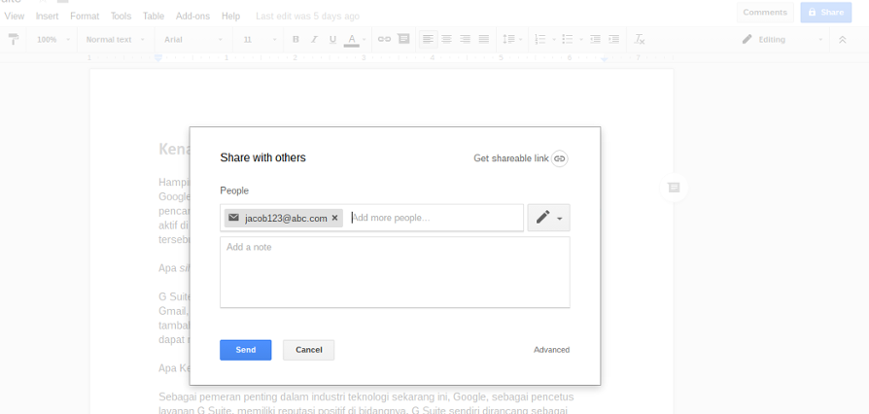
Task: Center align text
Action: click(x=447, y=39)
